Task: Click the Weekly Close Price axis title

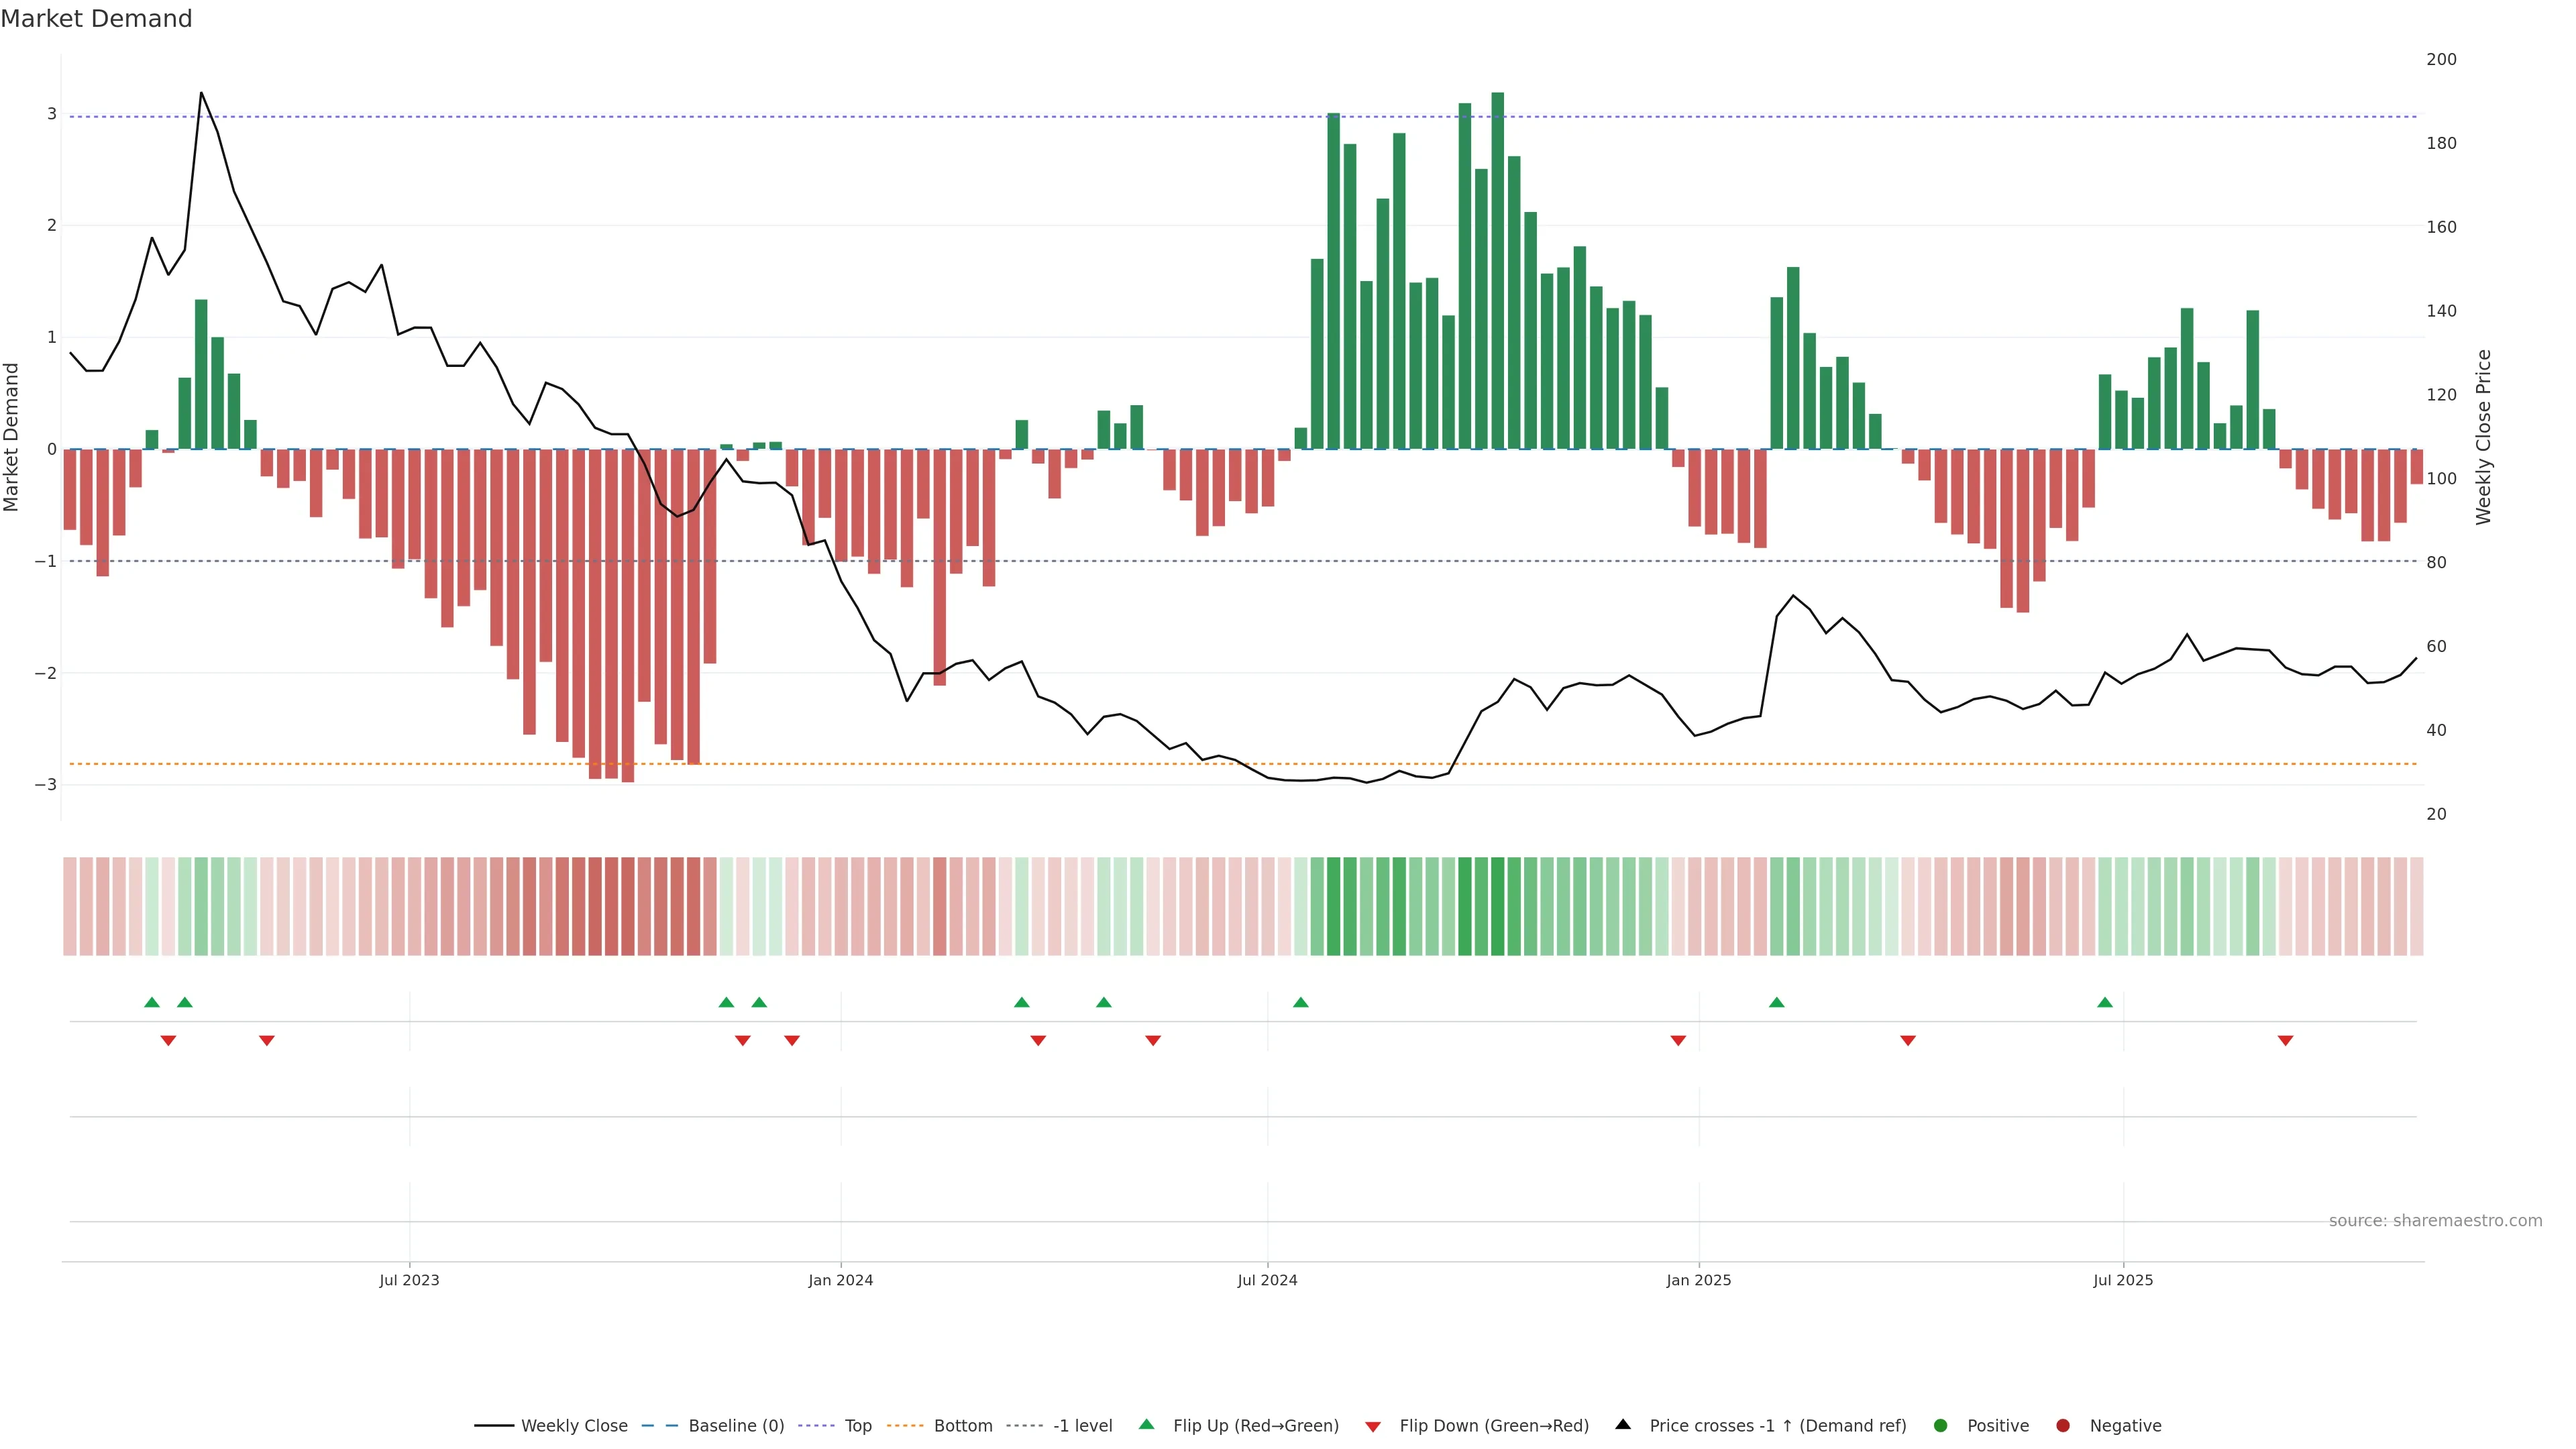Action: tap(2484, 437)
